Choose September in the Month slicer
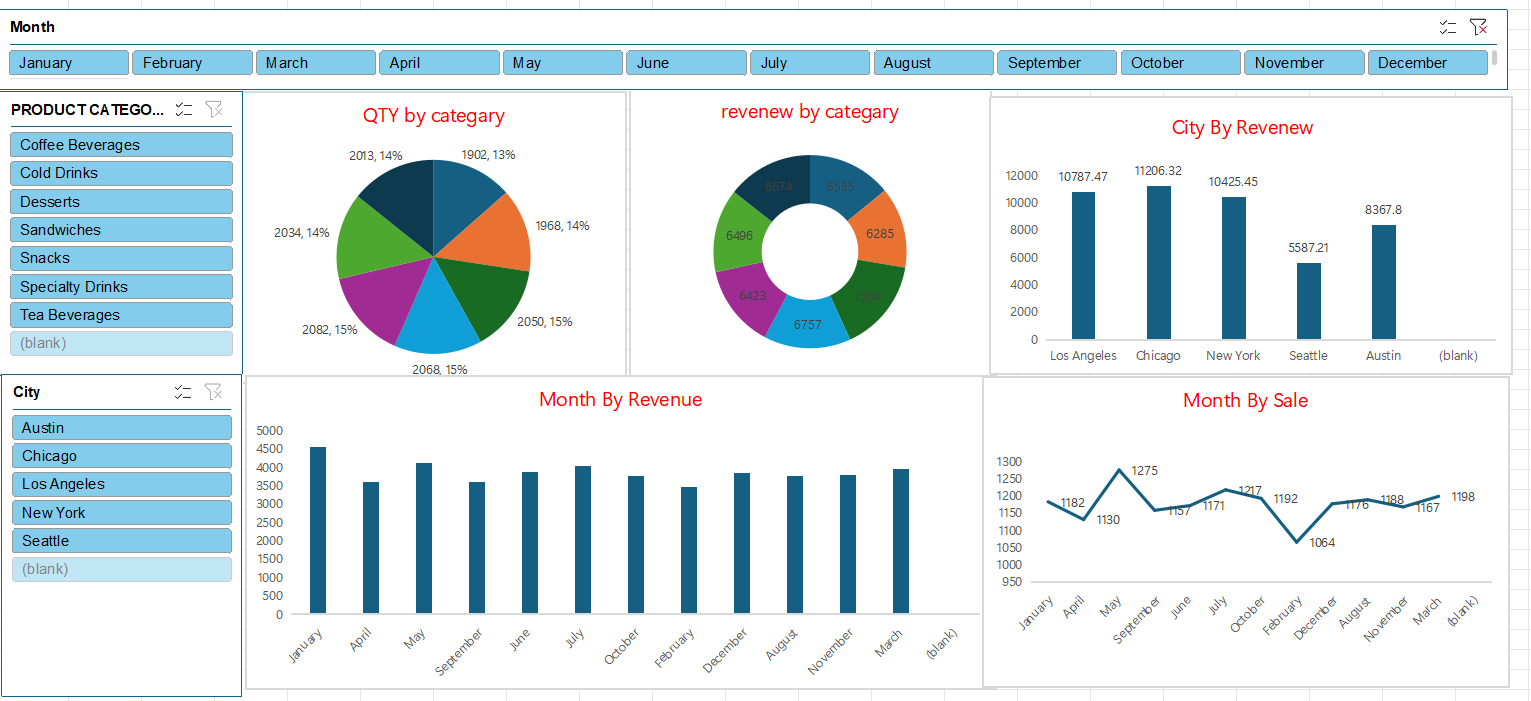This screenshot has width=1531, height=701. (x=1057, y=63)
